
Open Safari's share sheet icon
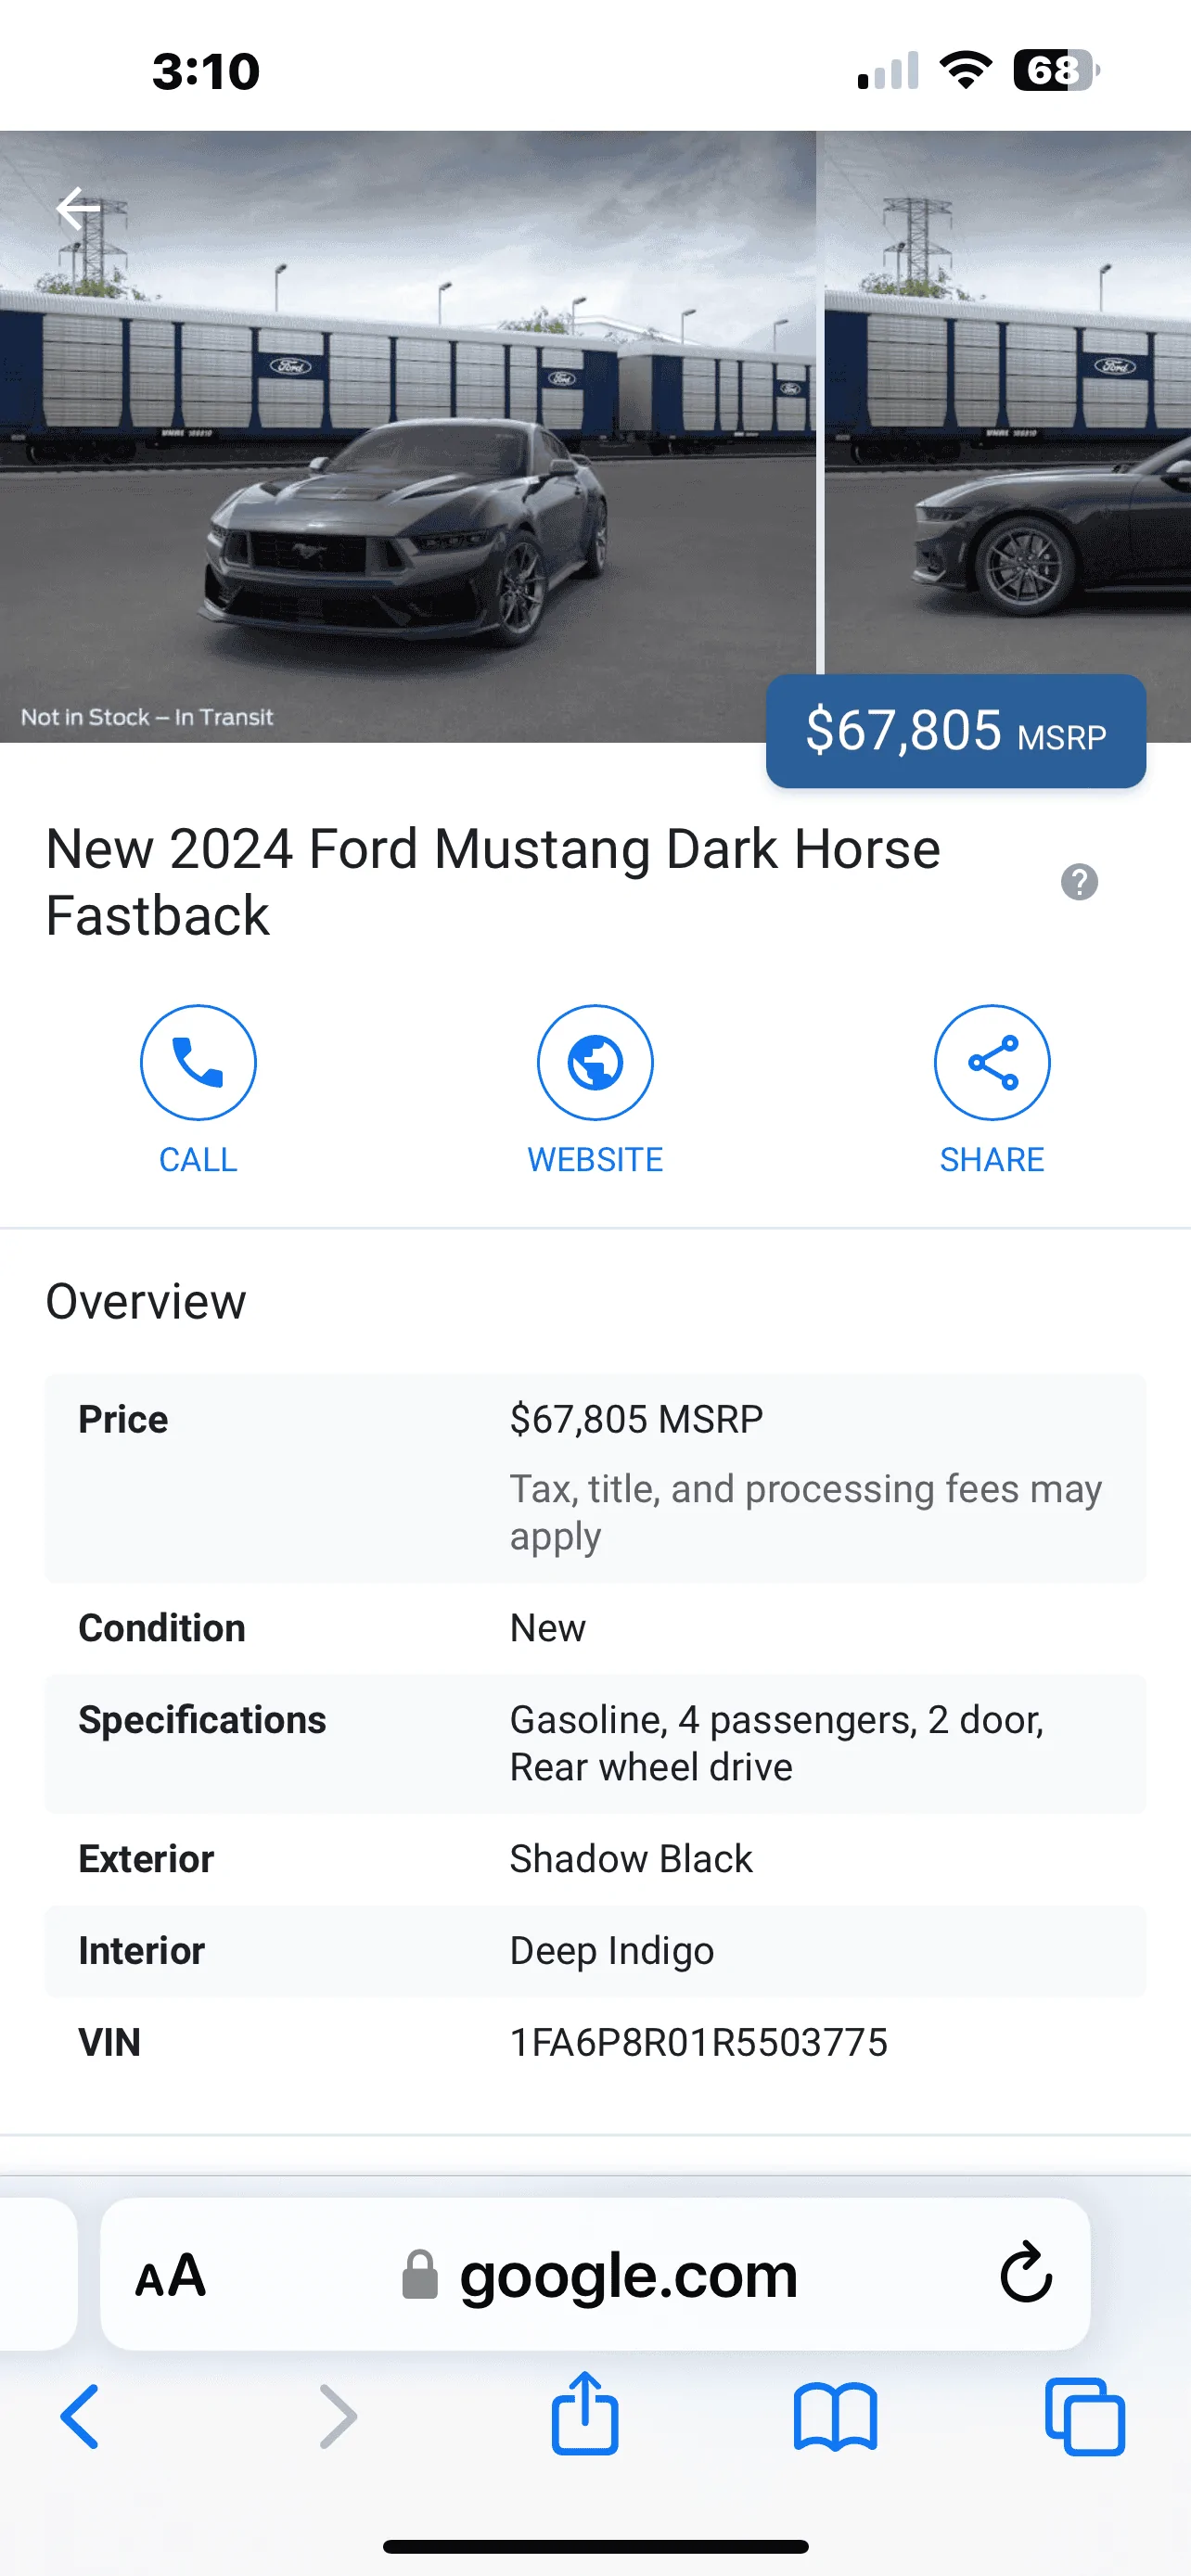pos(585,2412)
